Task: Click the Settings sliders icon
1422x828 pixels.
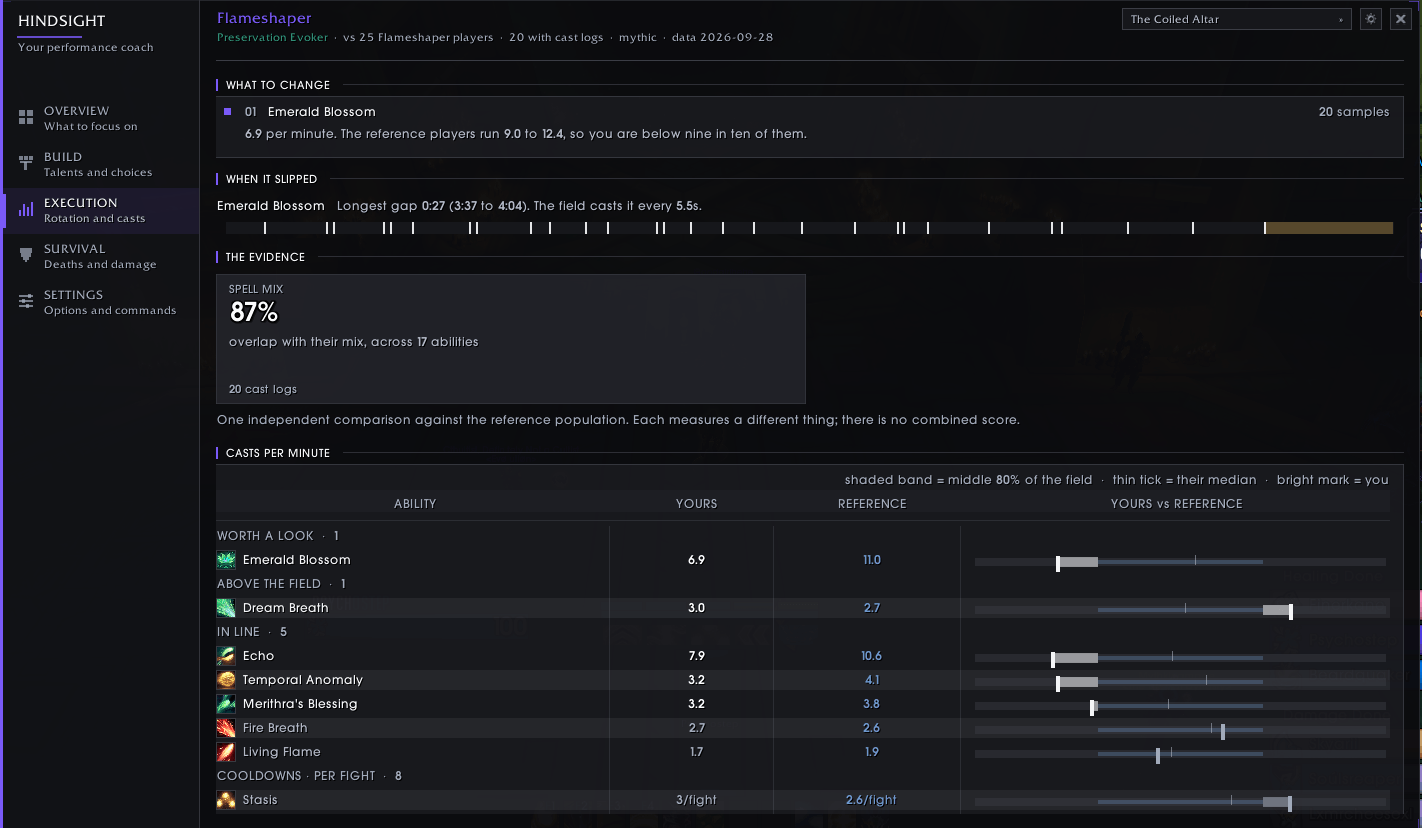Action: [26, 302]
